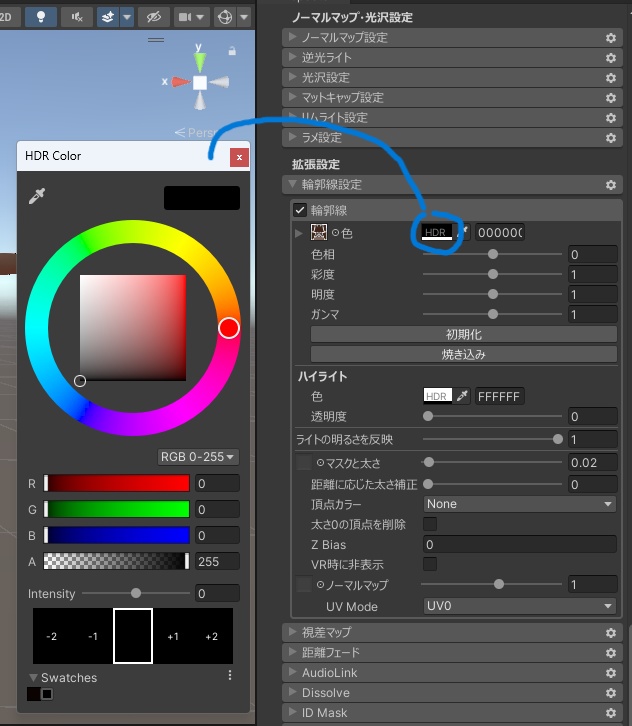Toggle scene audio mute icon
Screen dimensions: 632x726
click(77, 17)
